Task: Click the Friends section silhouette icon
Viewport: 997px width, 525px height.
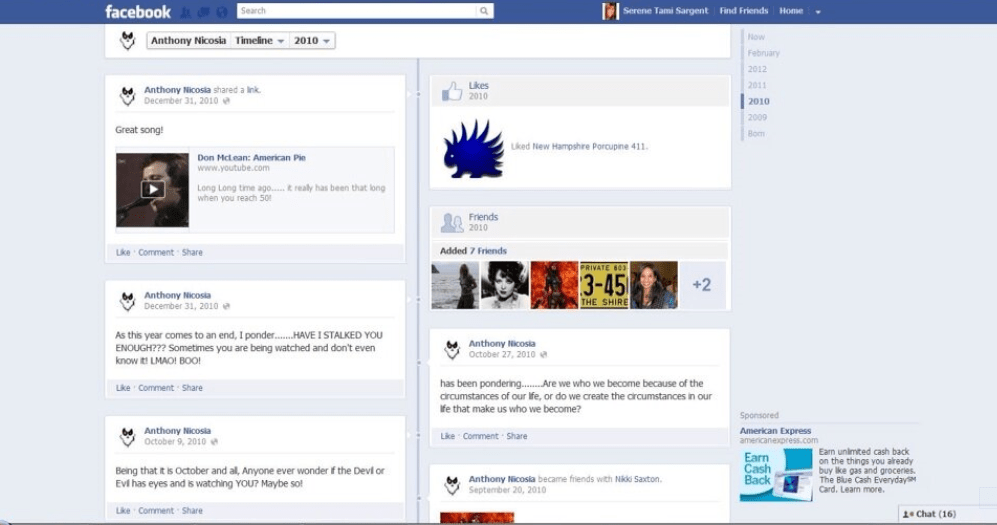Action: tap(452, 223)
